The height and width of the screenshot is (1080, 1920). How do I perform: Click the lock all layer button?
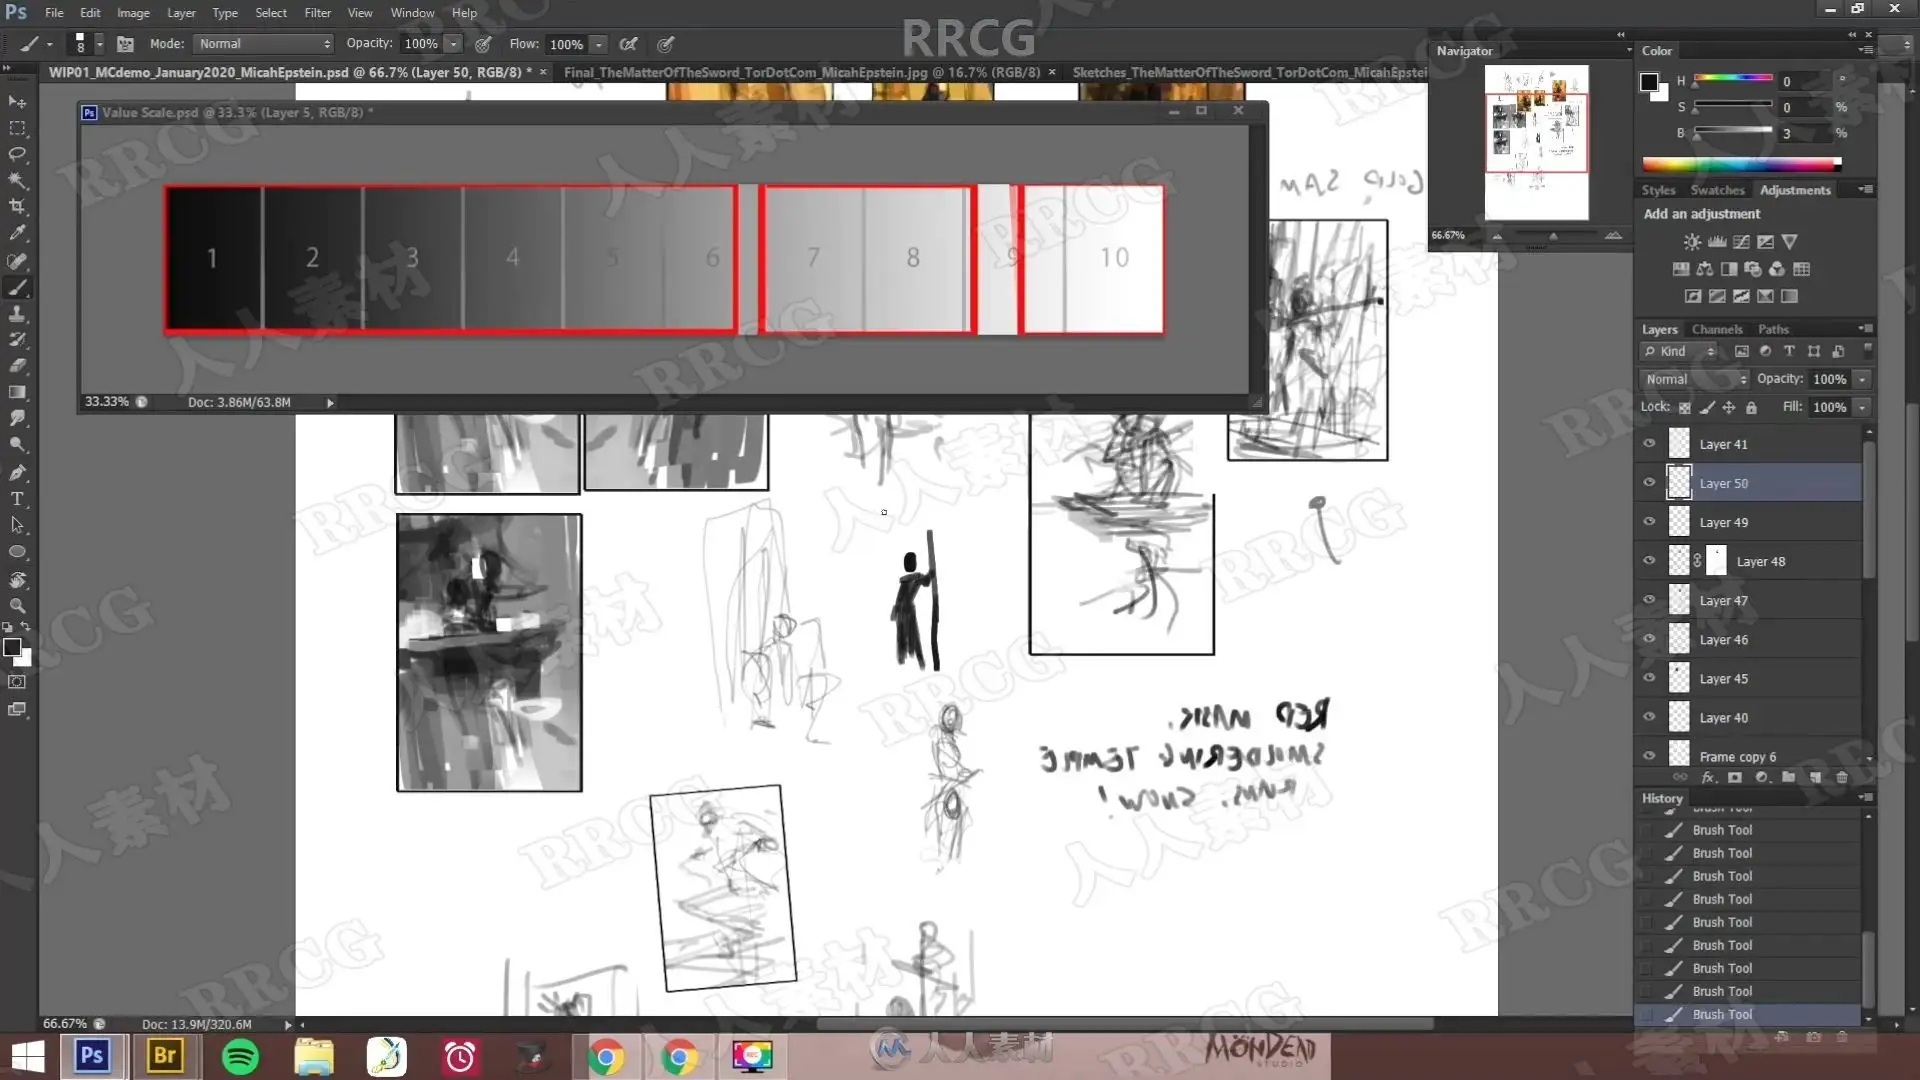[x=1751, y=407]
